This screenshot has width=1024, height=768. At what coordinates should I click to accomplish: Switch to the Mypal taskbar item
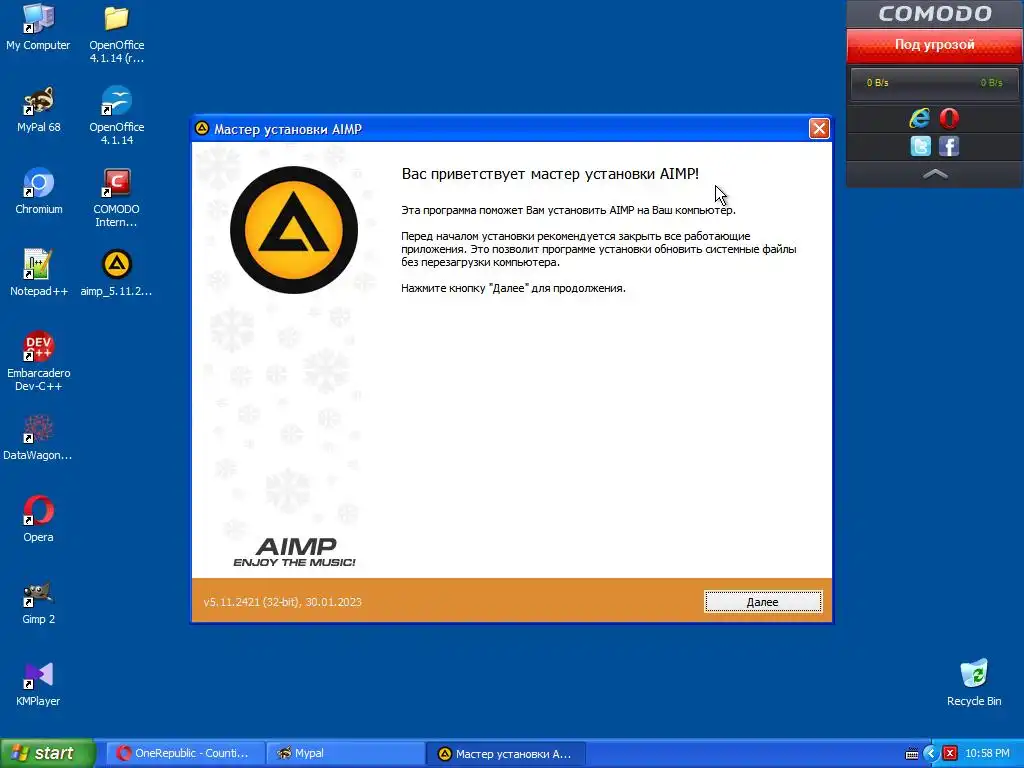pos(345,753)
